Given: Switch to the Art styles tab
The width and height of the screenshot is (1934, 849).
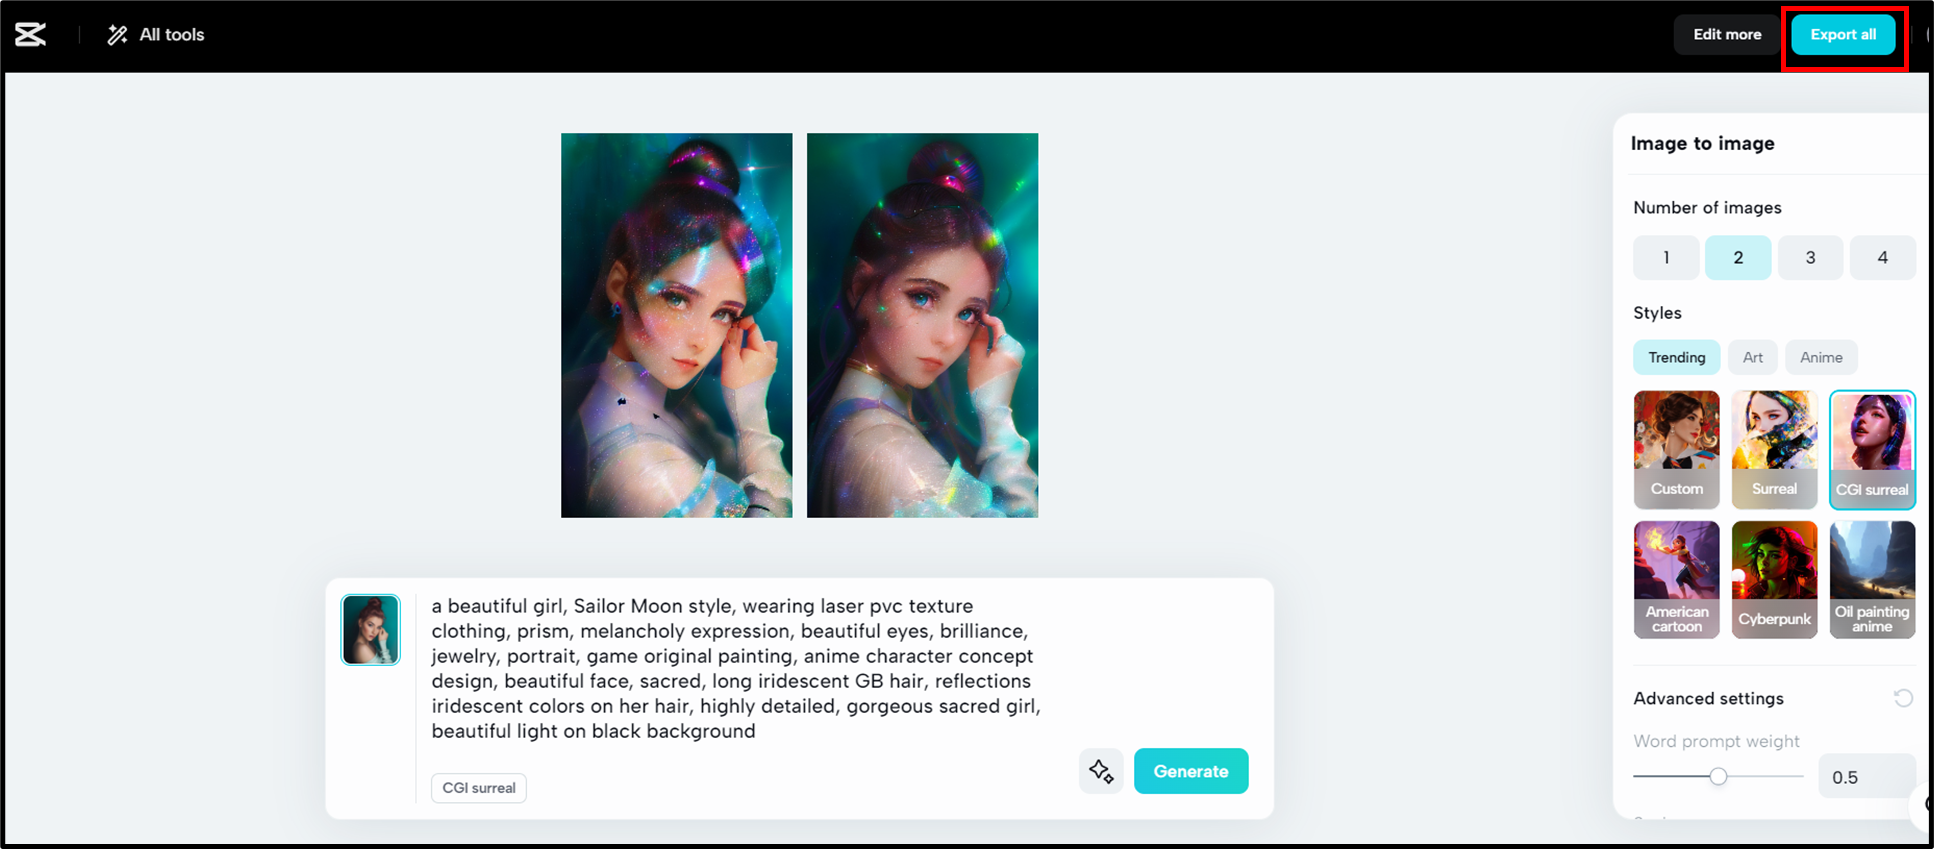Looking at the screenshot, I should (x=1753, y=357).
